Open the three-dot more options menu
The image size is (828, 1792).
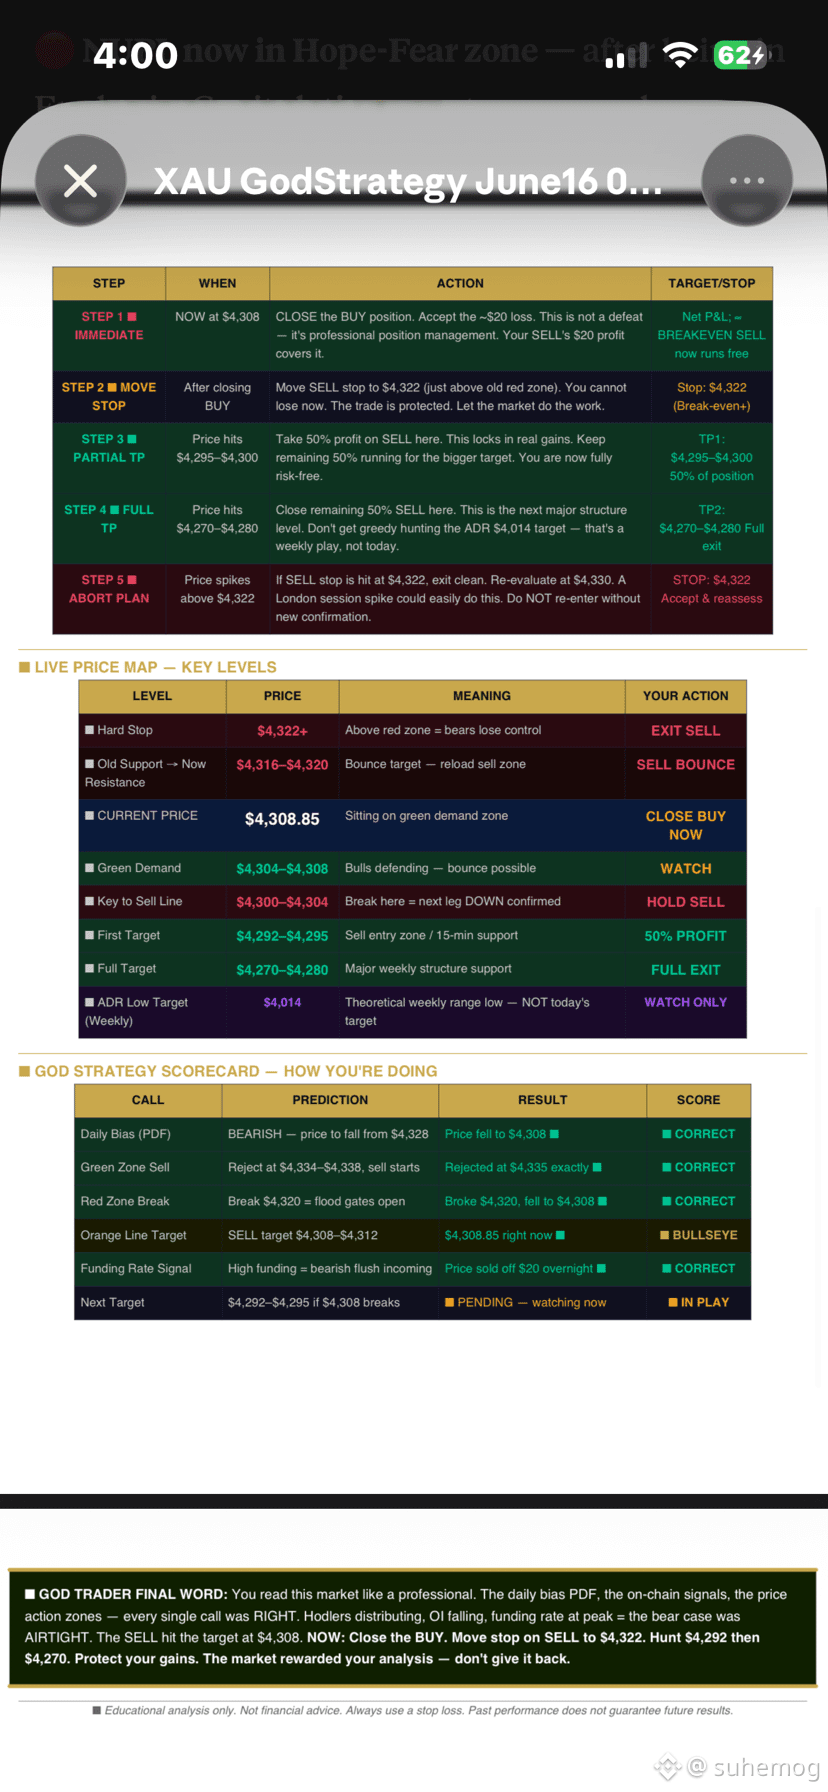coord(747,181)
